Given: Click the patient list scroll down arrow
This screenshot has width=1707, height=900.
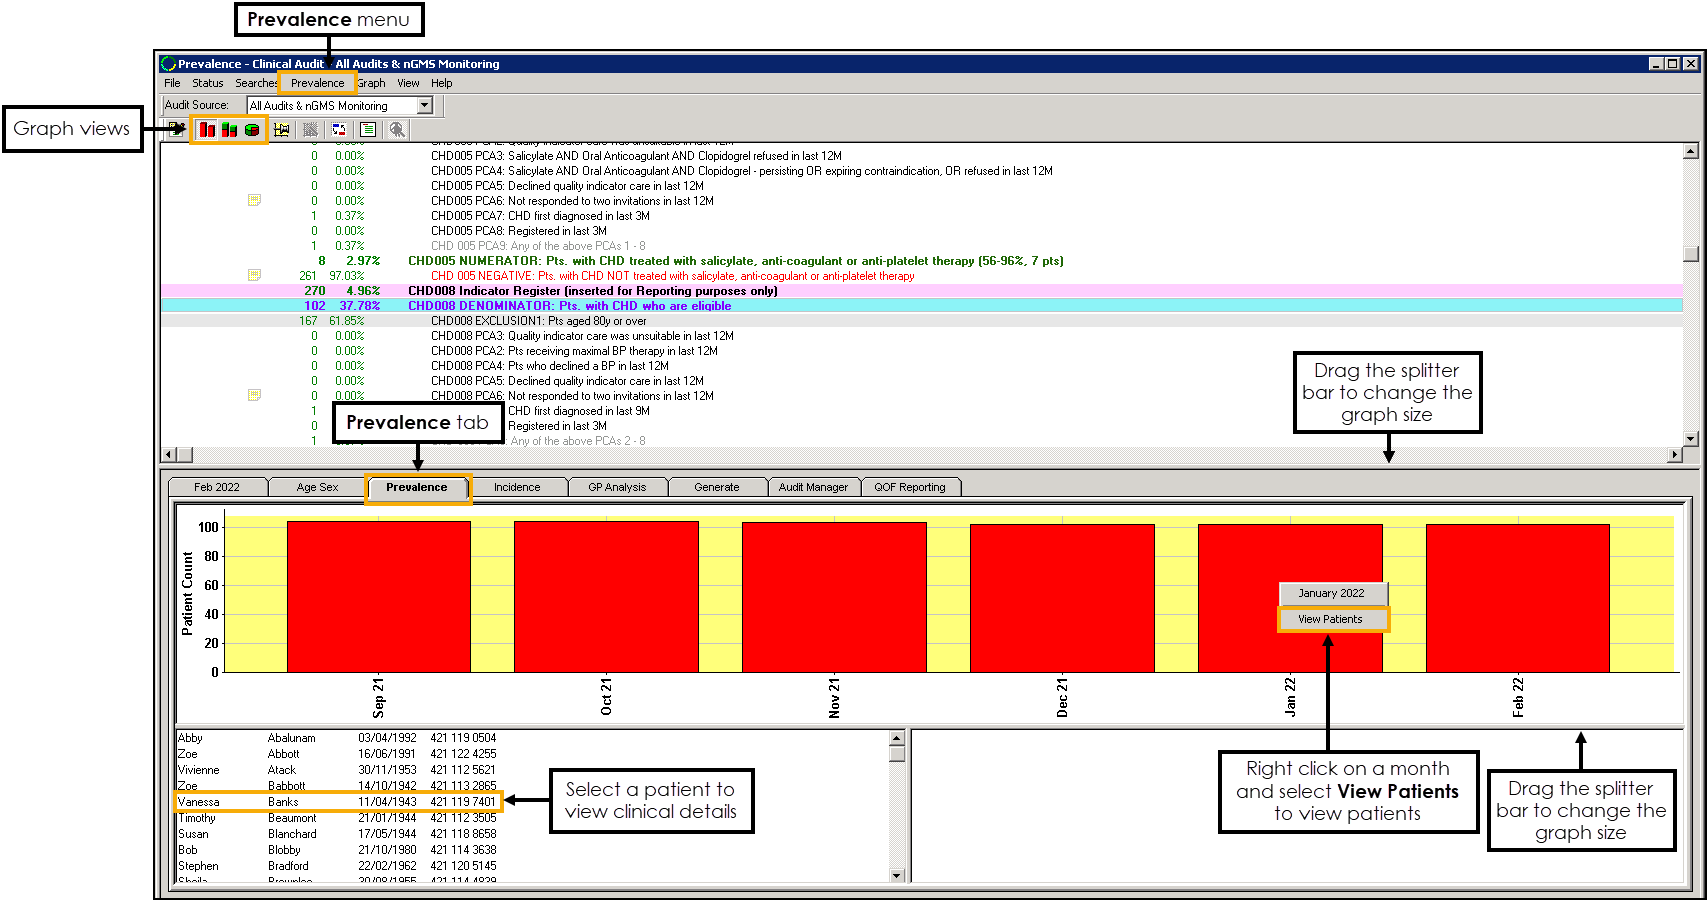Looking at the screenshot, I should 896,875.
